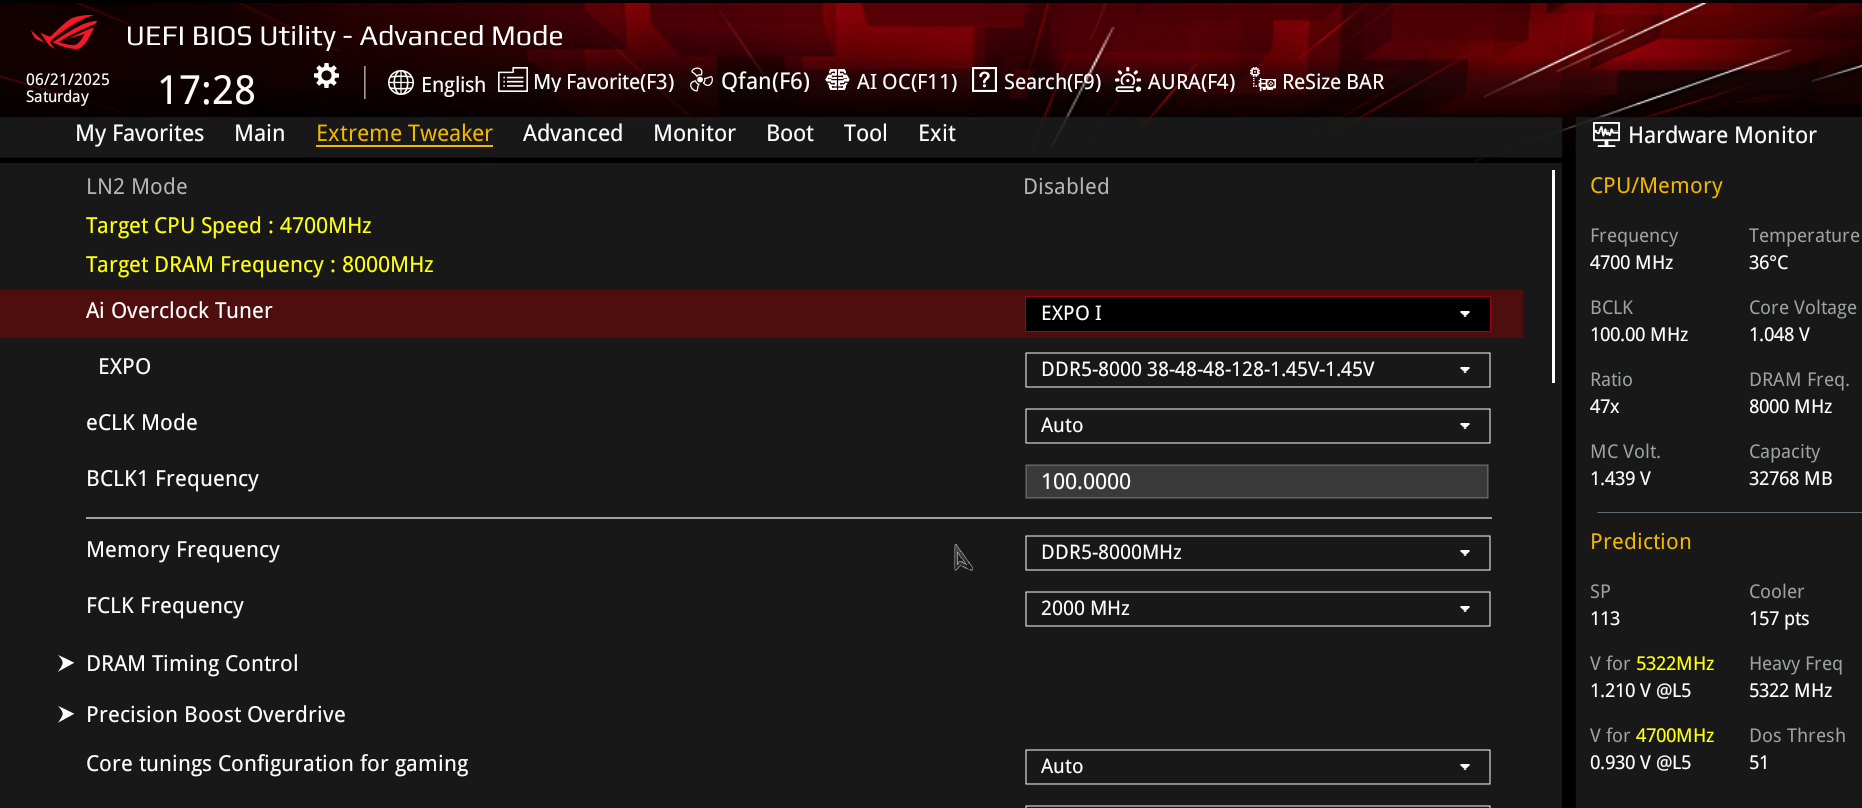Click the 1.439 V MC Volt value
This screenshot has width=1862, height=808.
point(1620,478)
